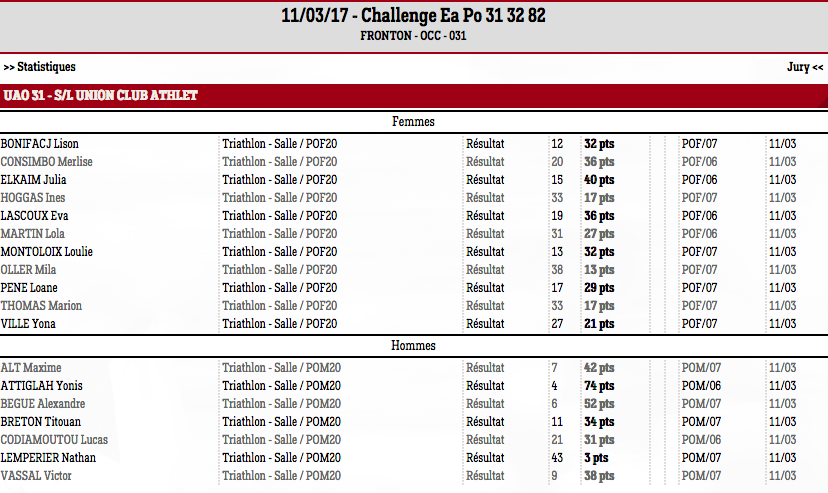
Task: Open BRETON Titouan's POM/07 category
Action: pyautogui.click(x=701, y=422)
